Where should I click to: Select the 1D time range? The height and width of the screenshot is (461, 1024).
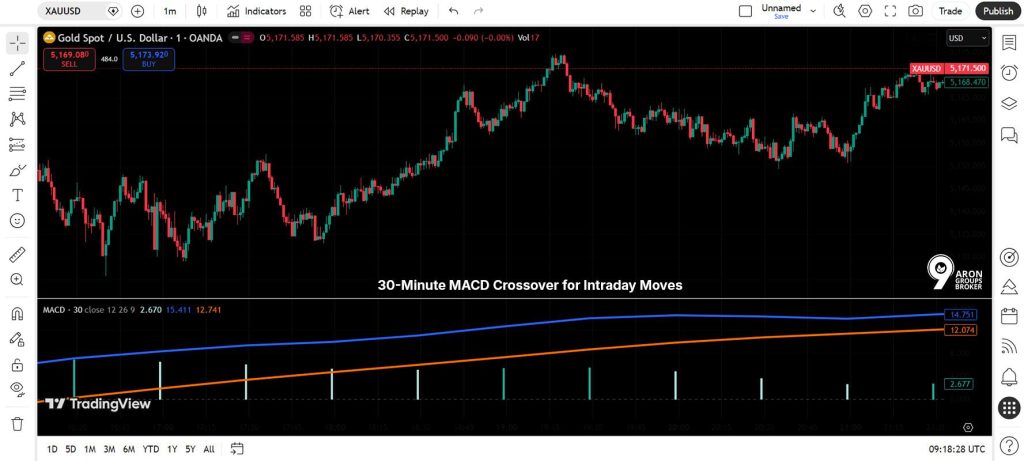(52, 449)
